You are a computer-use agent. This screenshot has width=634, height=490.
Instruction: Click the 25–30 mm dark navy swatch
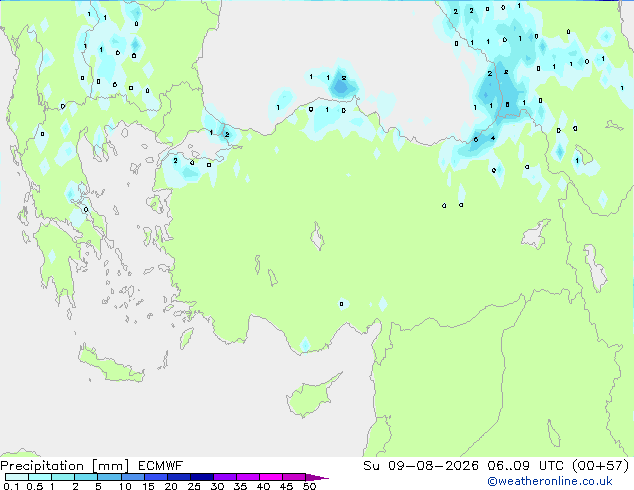coord(202,477)
